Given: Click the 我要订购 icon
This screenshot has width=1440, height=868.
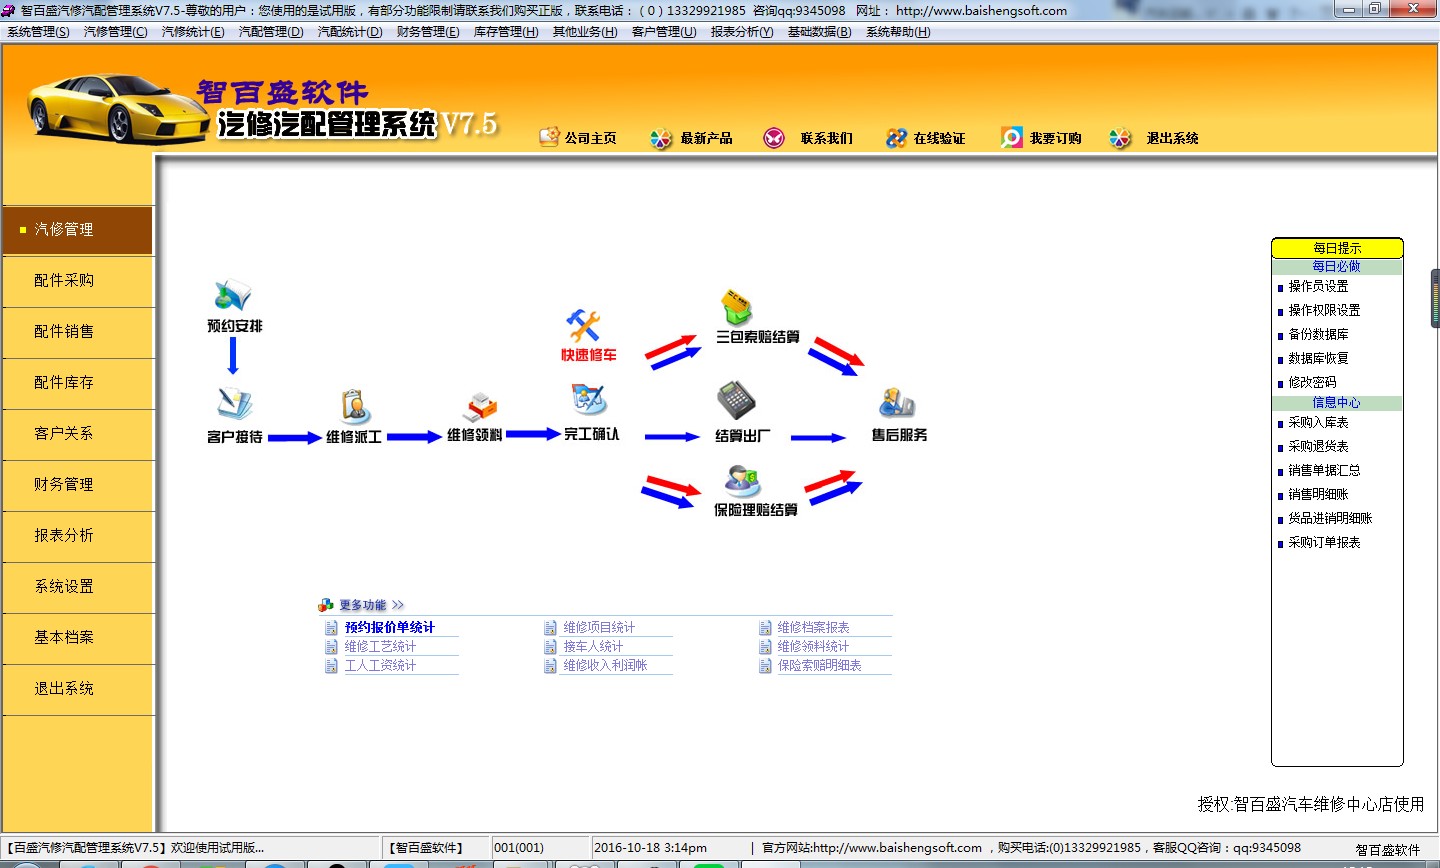Looking at the screenshot, I should (1012, 138).
